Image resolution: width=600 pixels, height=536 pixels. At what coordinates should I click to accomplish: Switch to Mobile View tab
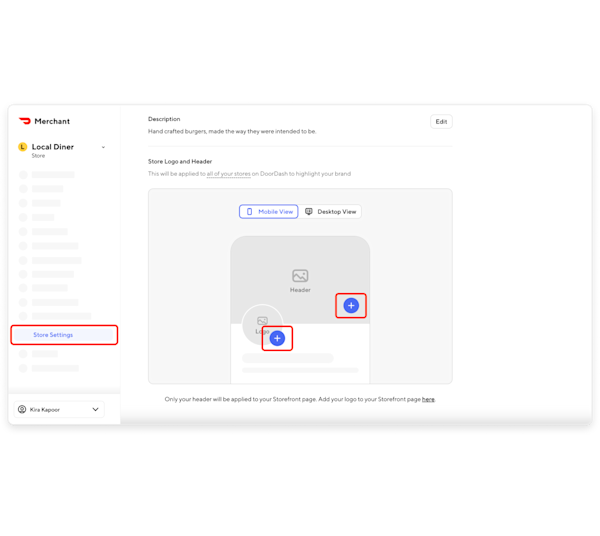[269, 212]
